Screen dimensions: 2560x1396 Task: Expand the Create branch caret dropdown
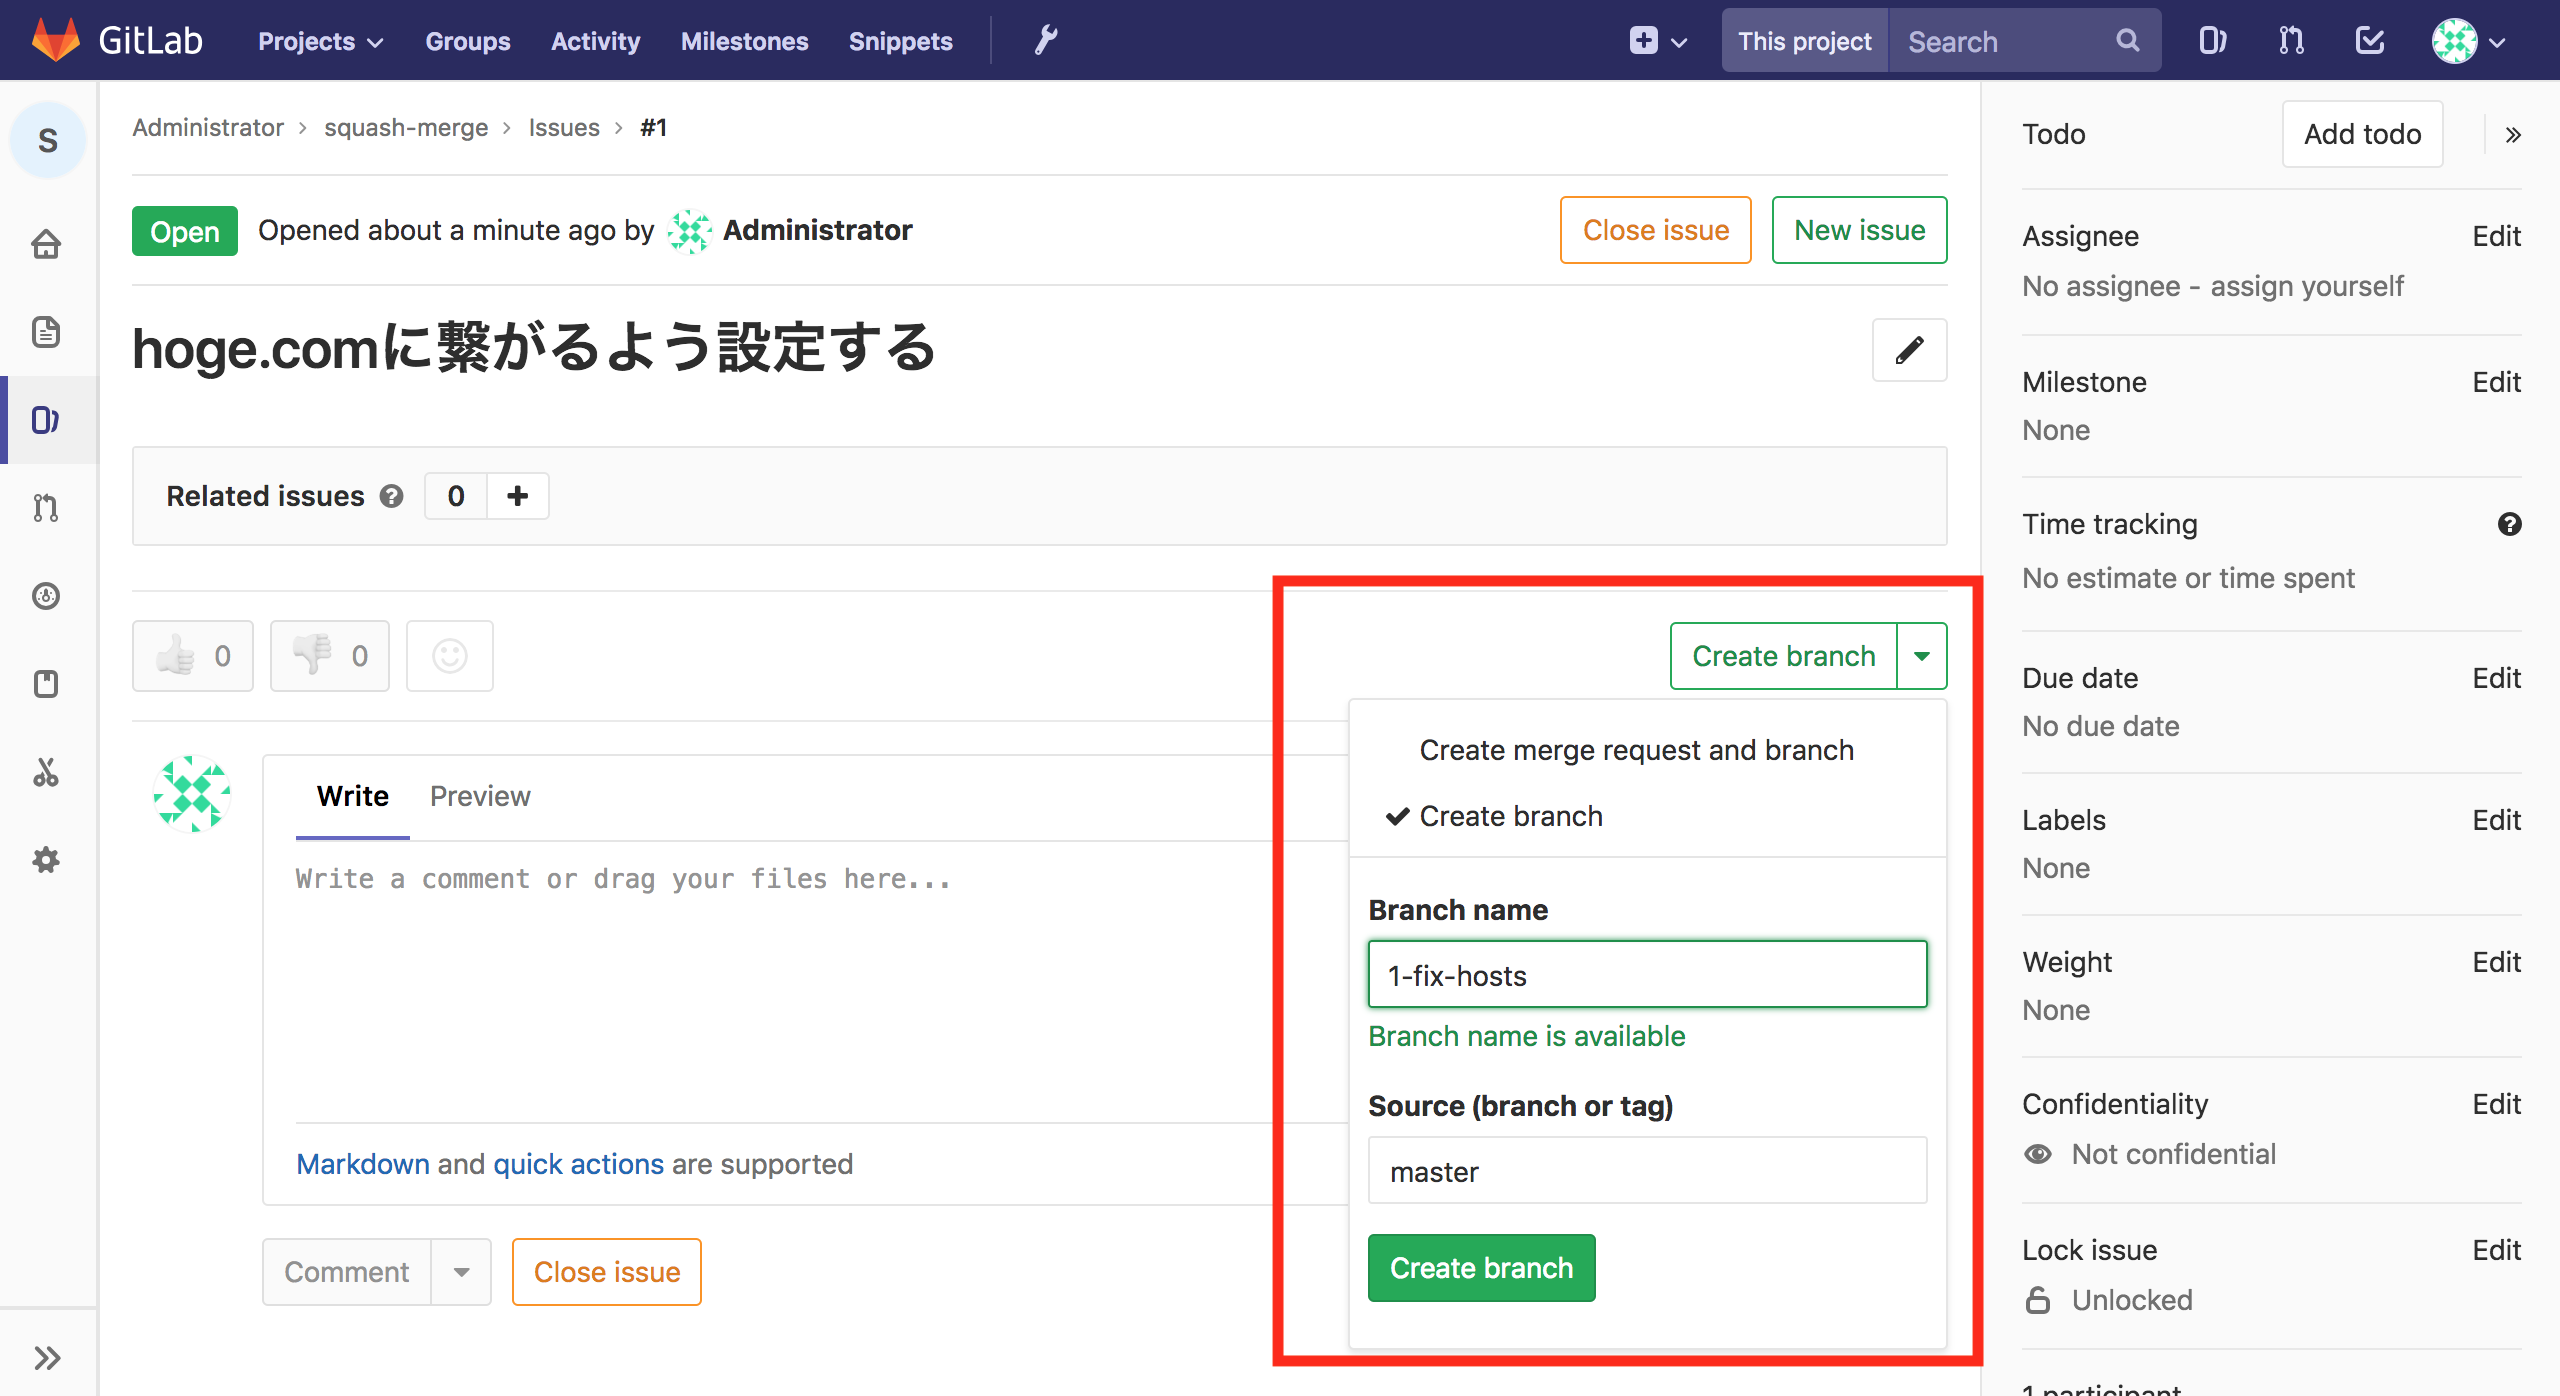pos(1922,655)
